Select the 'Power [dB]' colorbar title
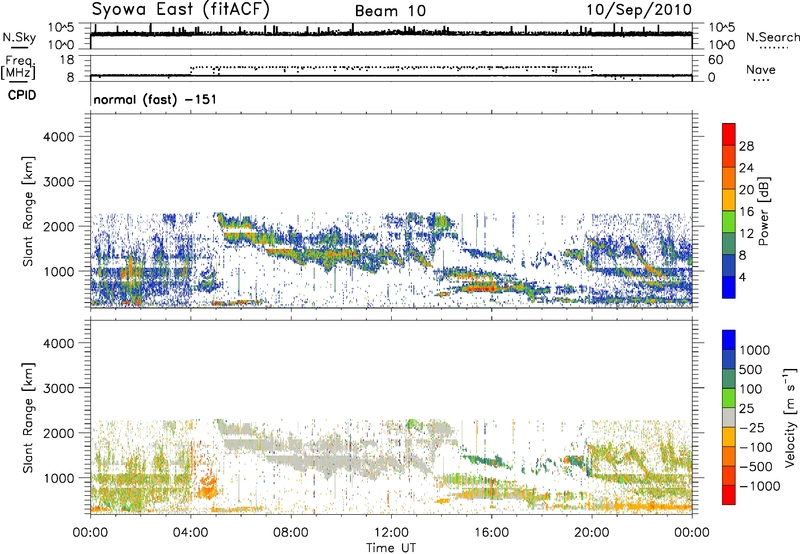Viewport: 800px width, 554px height. click(763, 211)
